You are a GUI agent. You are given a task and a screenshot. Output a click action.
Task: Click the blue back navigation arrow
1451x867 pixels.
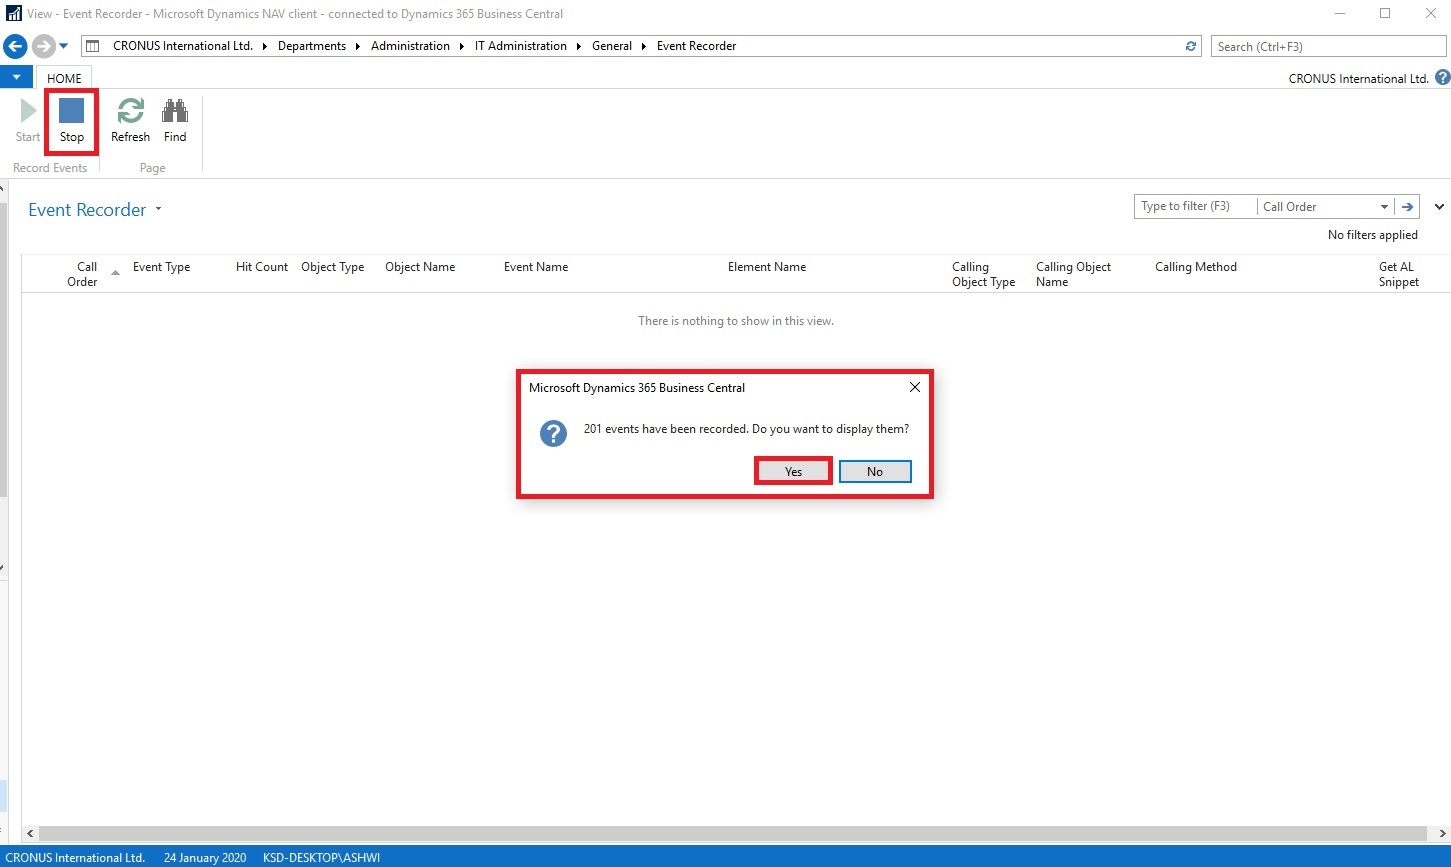pos(15,46)
